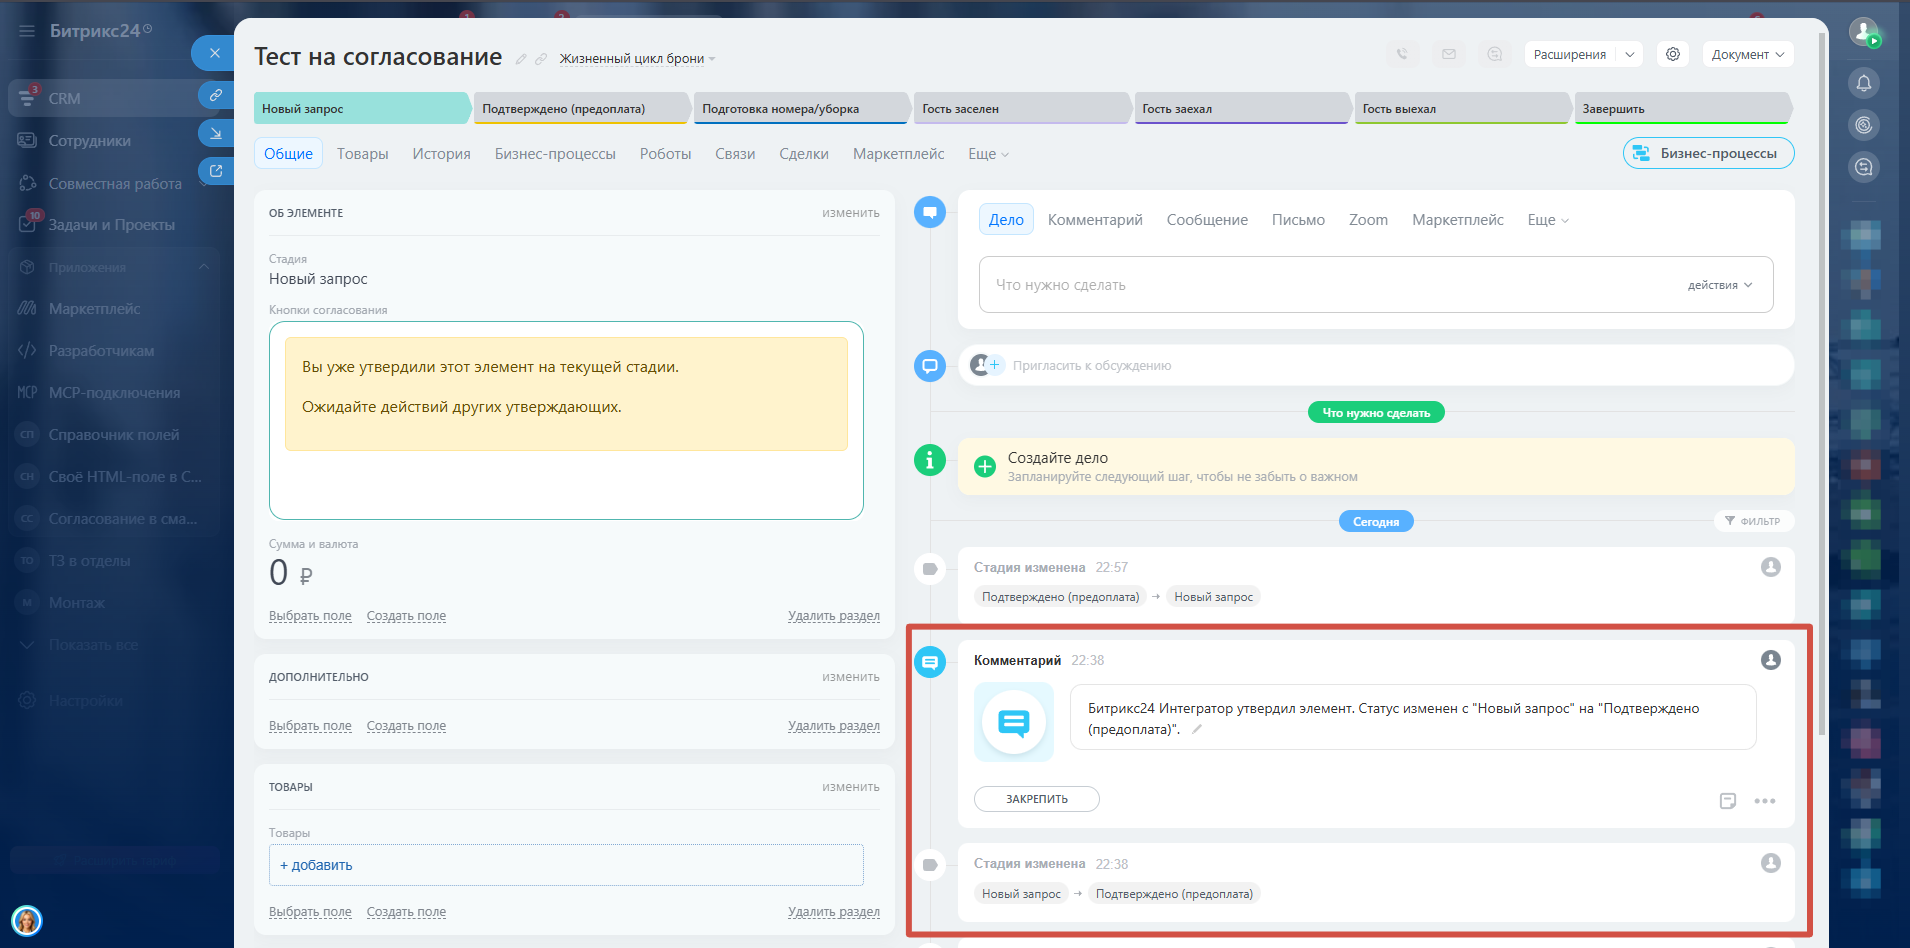The image size is (1910, 948).
Task: Click the Бизнес-процессы button on the right
Action: [x=1708, y=153]
